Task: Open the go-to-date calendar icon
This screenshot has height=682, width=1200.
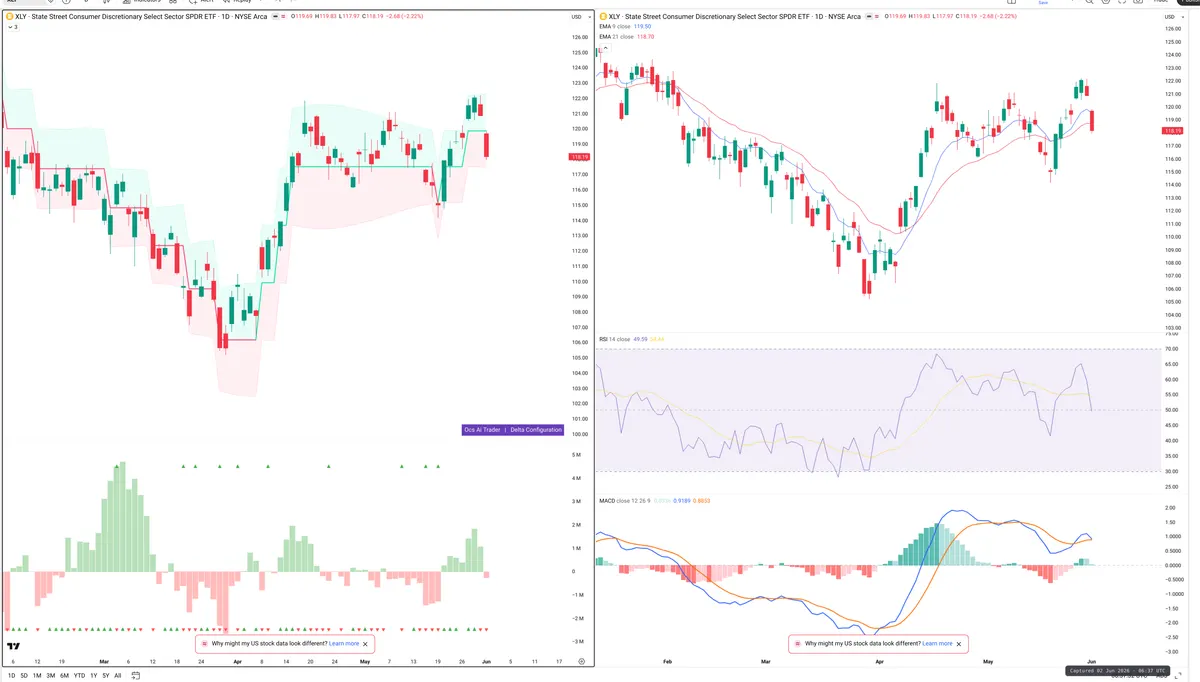Action: click(136, 676)
